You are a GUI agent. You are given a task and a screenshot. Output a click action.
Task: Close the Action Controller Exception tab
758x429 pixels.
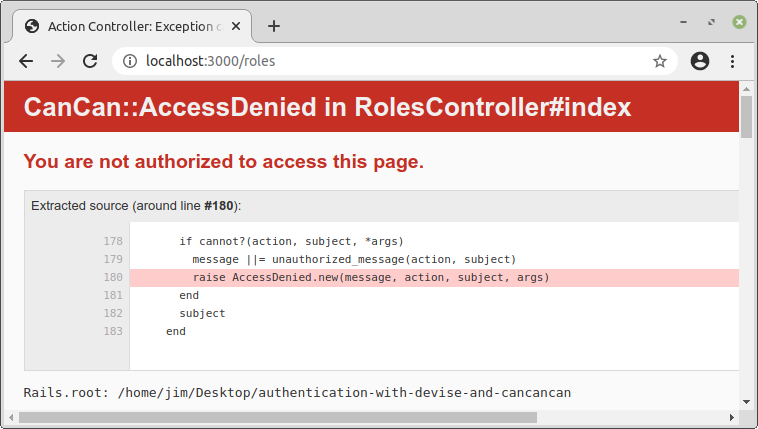(x=238, y=26)
